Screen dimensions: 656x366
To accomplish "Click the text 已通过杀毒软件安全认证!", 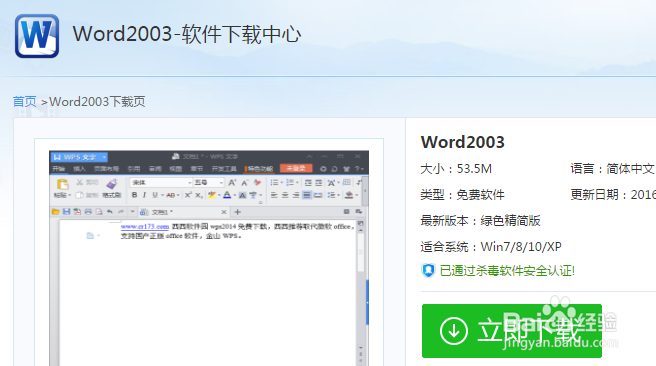I will point(507,271).
